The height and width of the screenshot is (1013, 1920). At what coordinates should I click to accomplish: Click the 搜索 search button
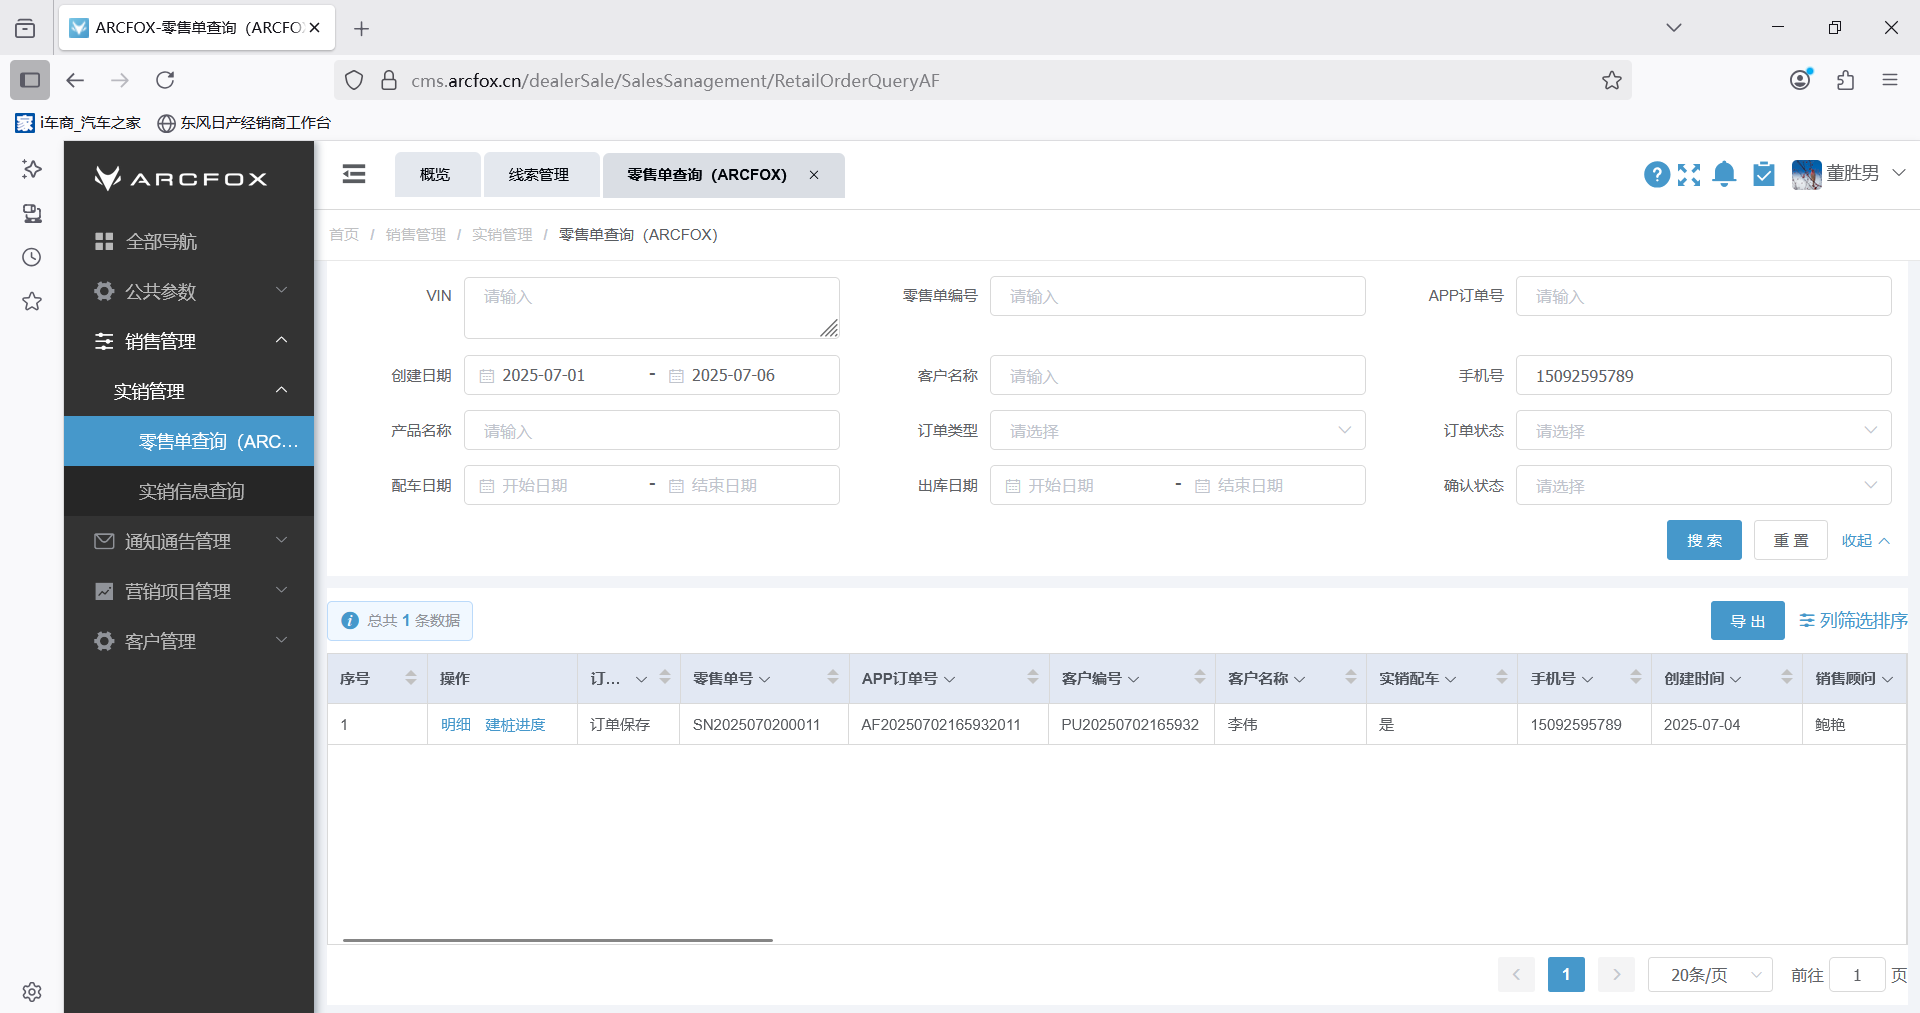[1704, 540]
